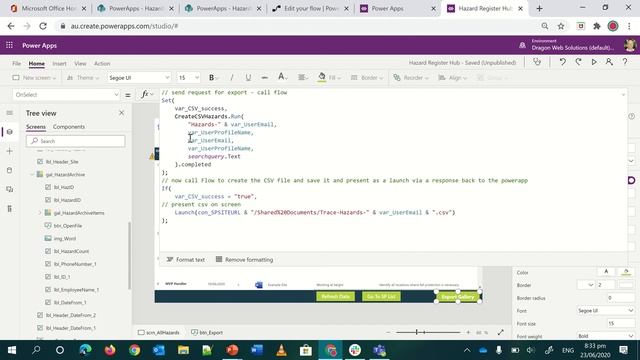Image resolution: width=640 pixels, height=360 pixels.
Task: Select btn_Export breadcrumb
Action: [207, 333]
